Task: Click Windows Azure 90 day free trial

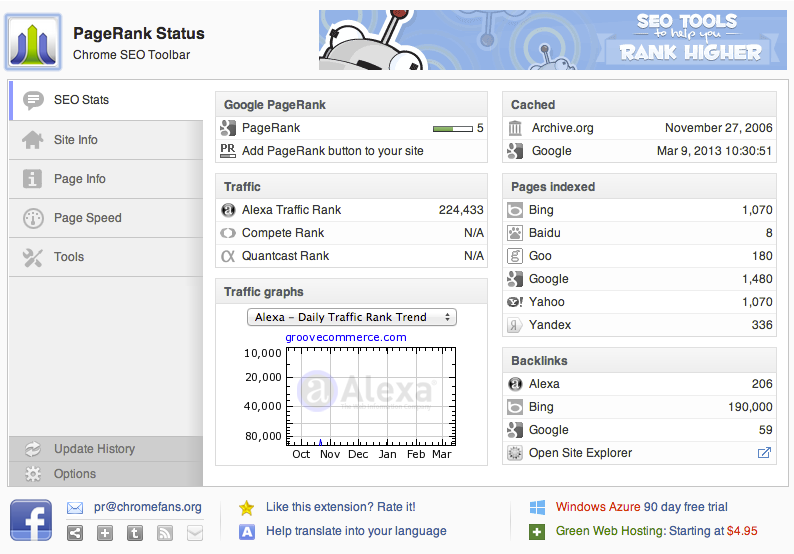Action: 642,507
